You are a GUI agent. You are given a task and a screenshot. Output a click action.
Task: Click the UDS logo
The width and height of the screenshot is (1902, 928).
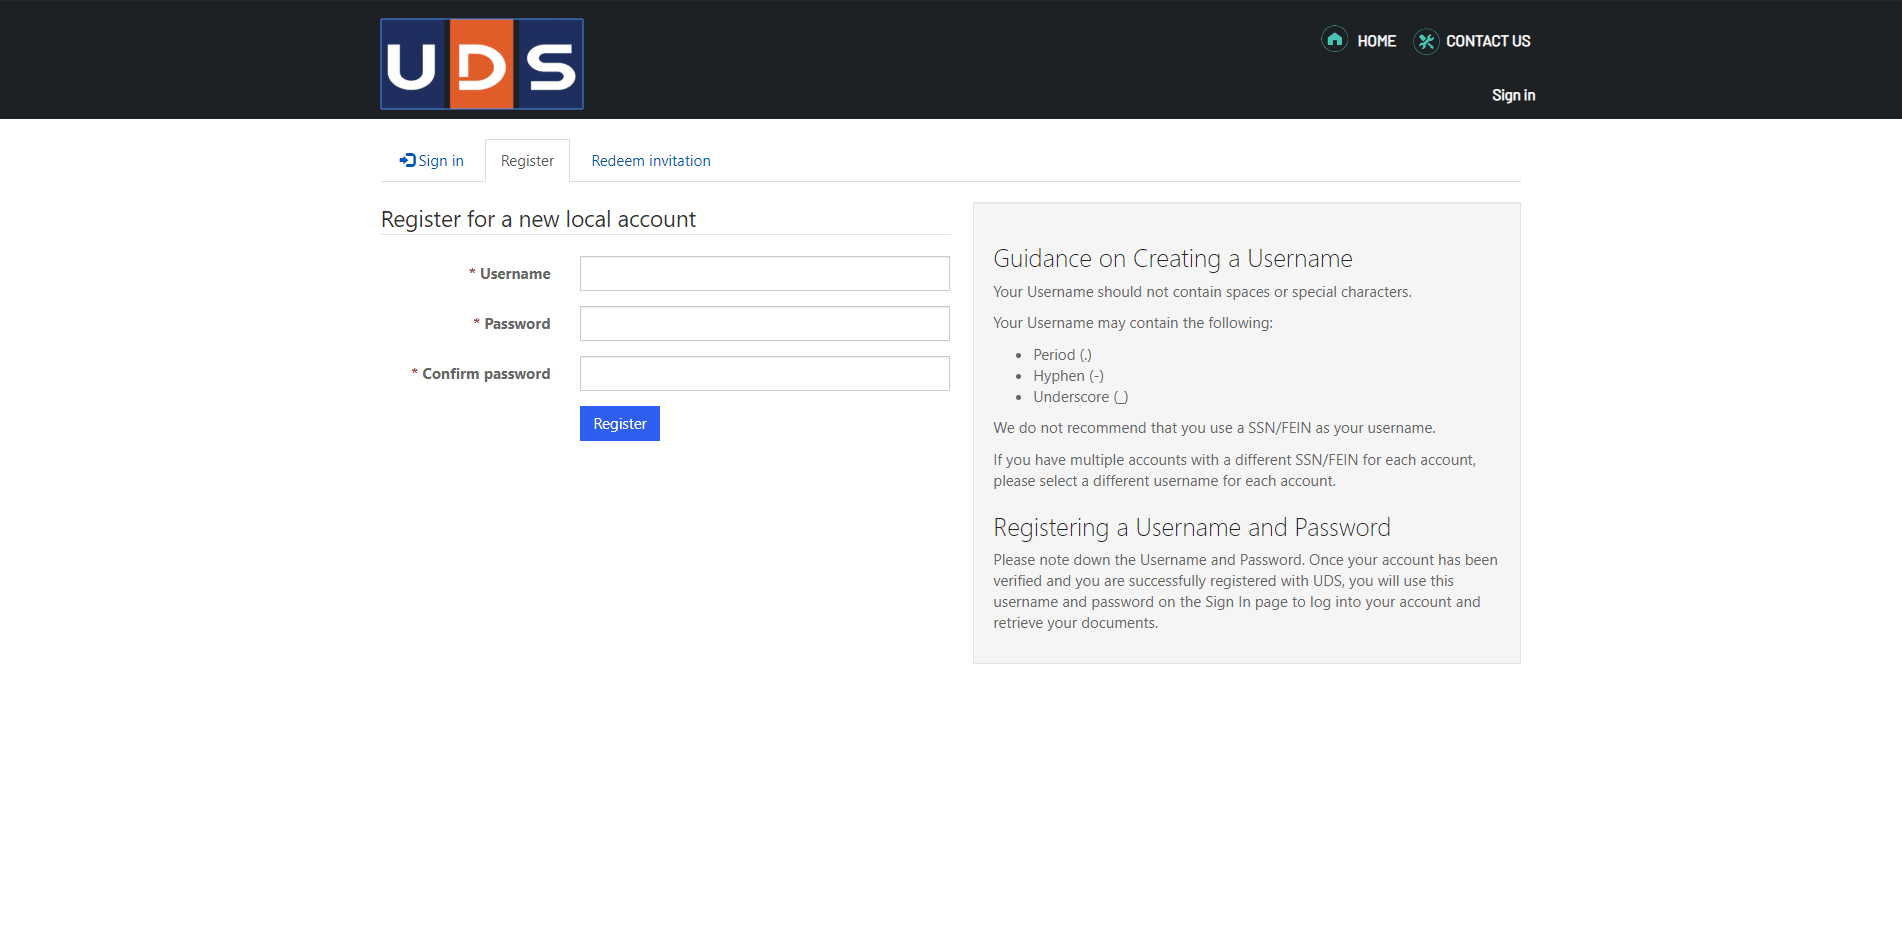click(x=481, y=63)
